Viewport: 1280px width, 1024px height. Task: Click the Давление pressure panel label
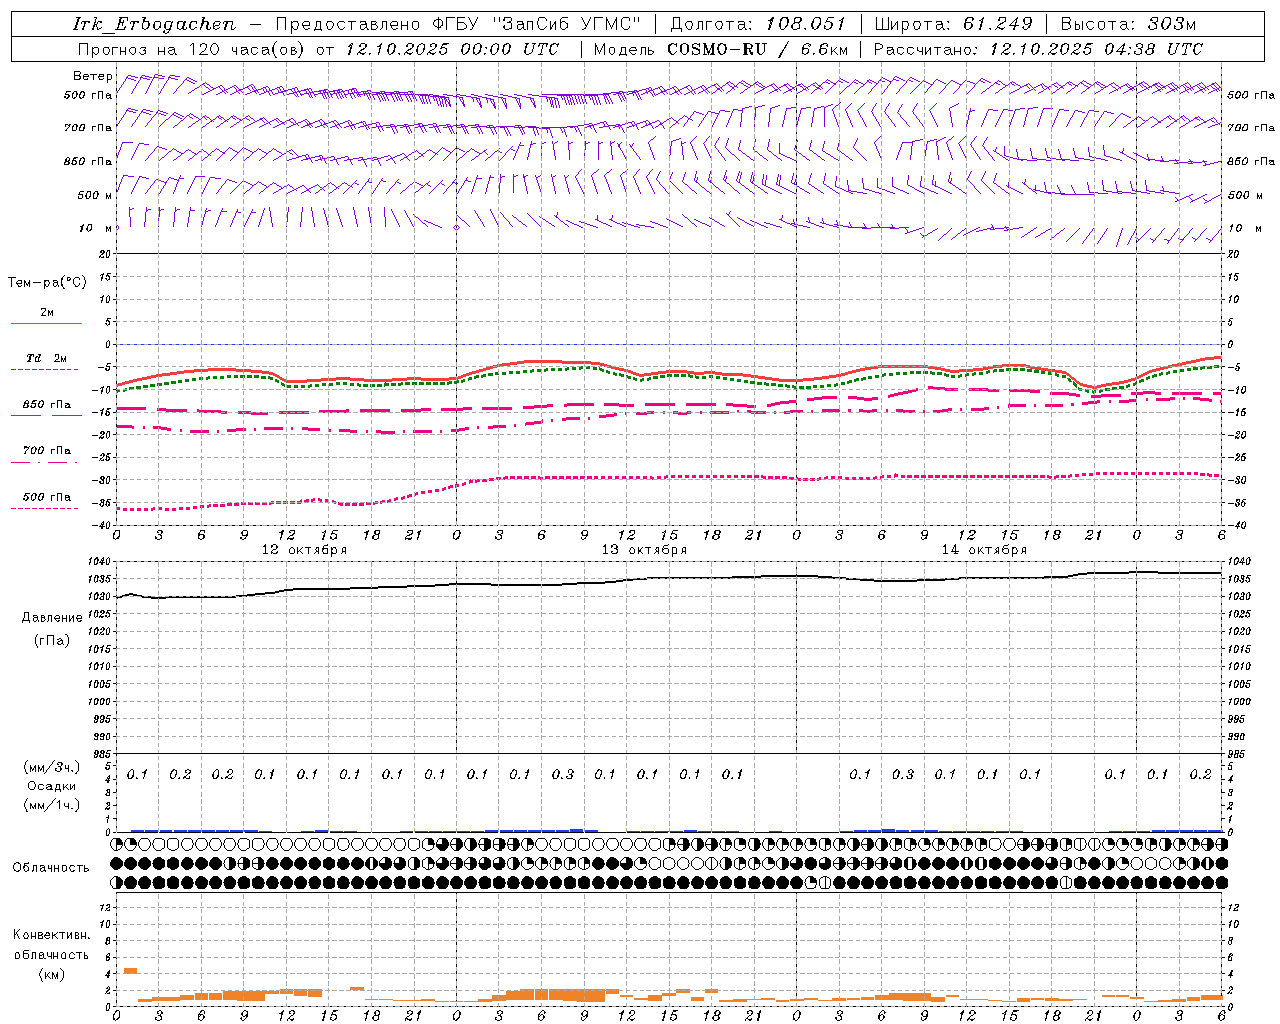pos(52,618)
